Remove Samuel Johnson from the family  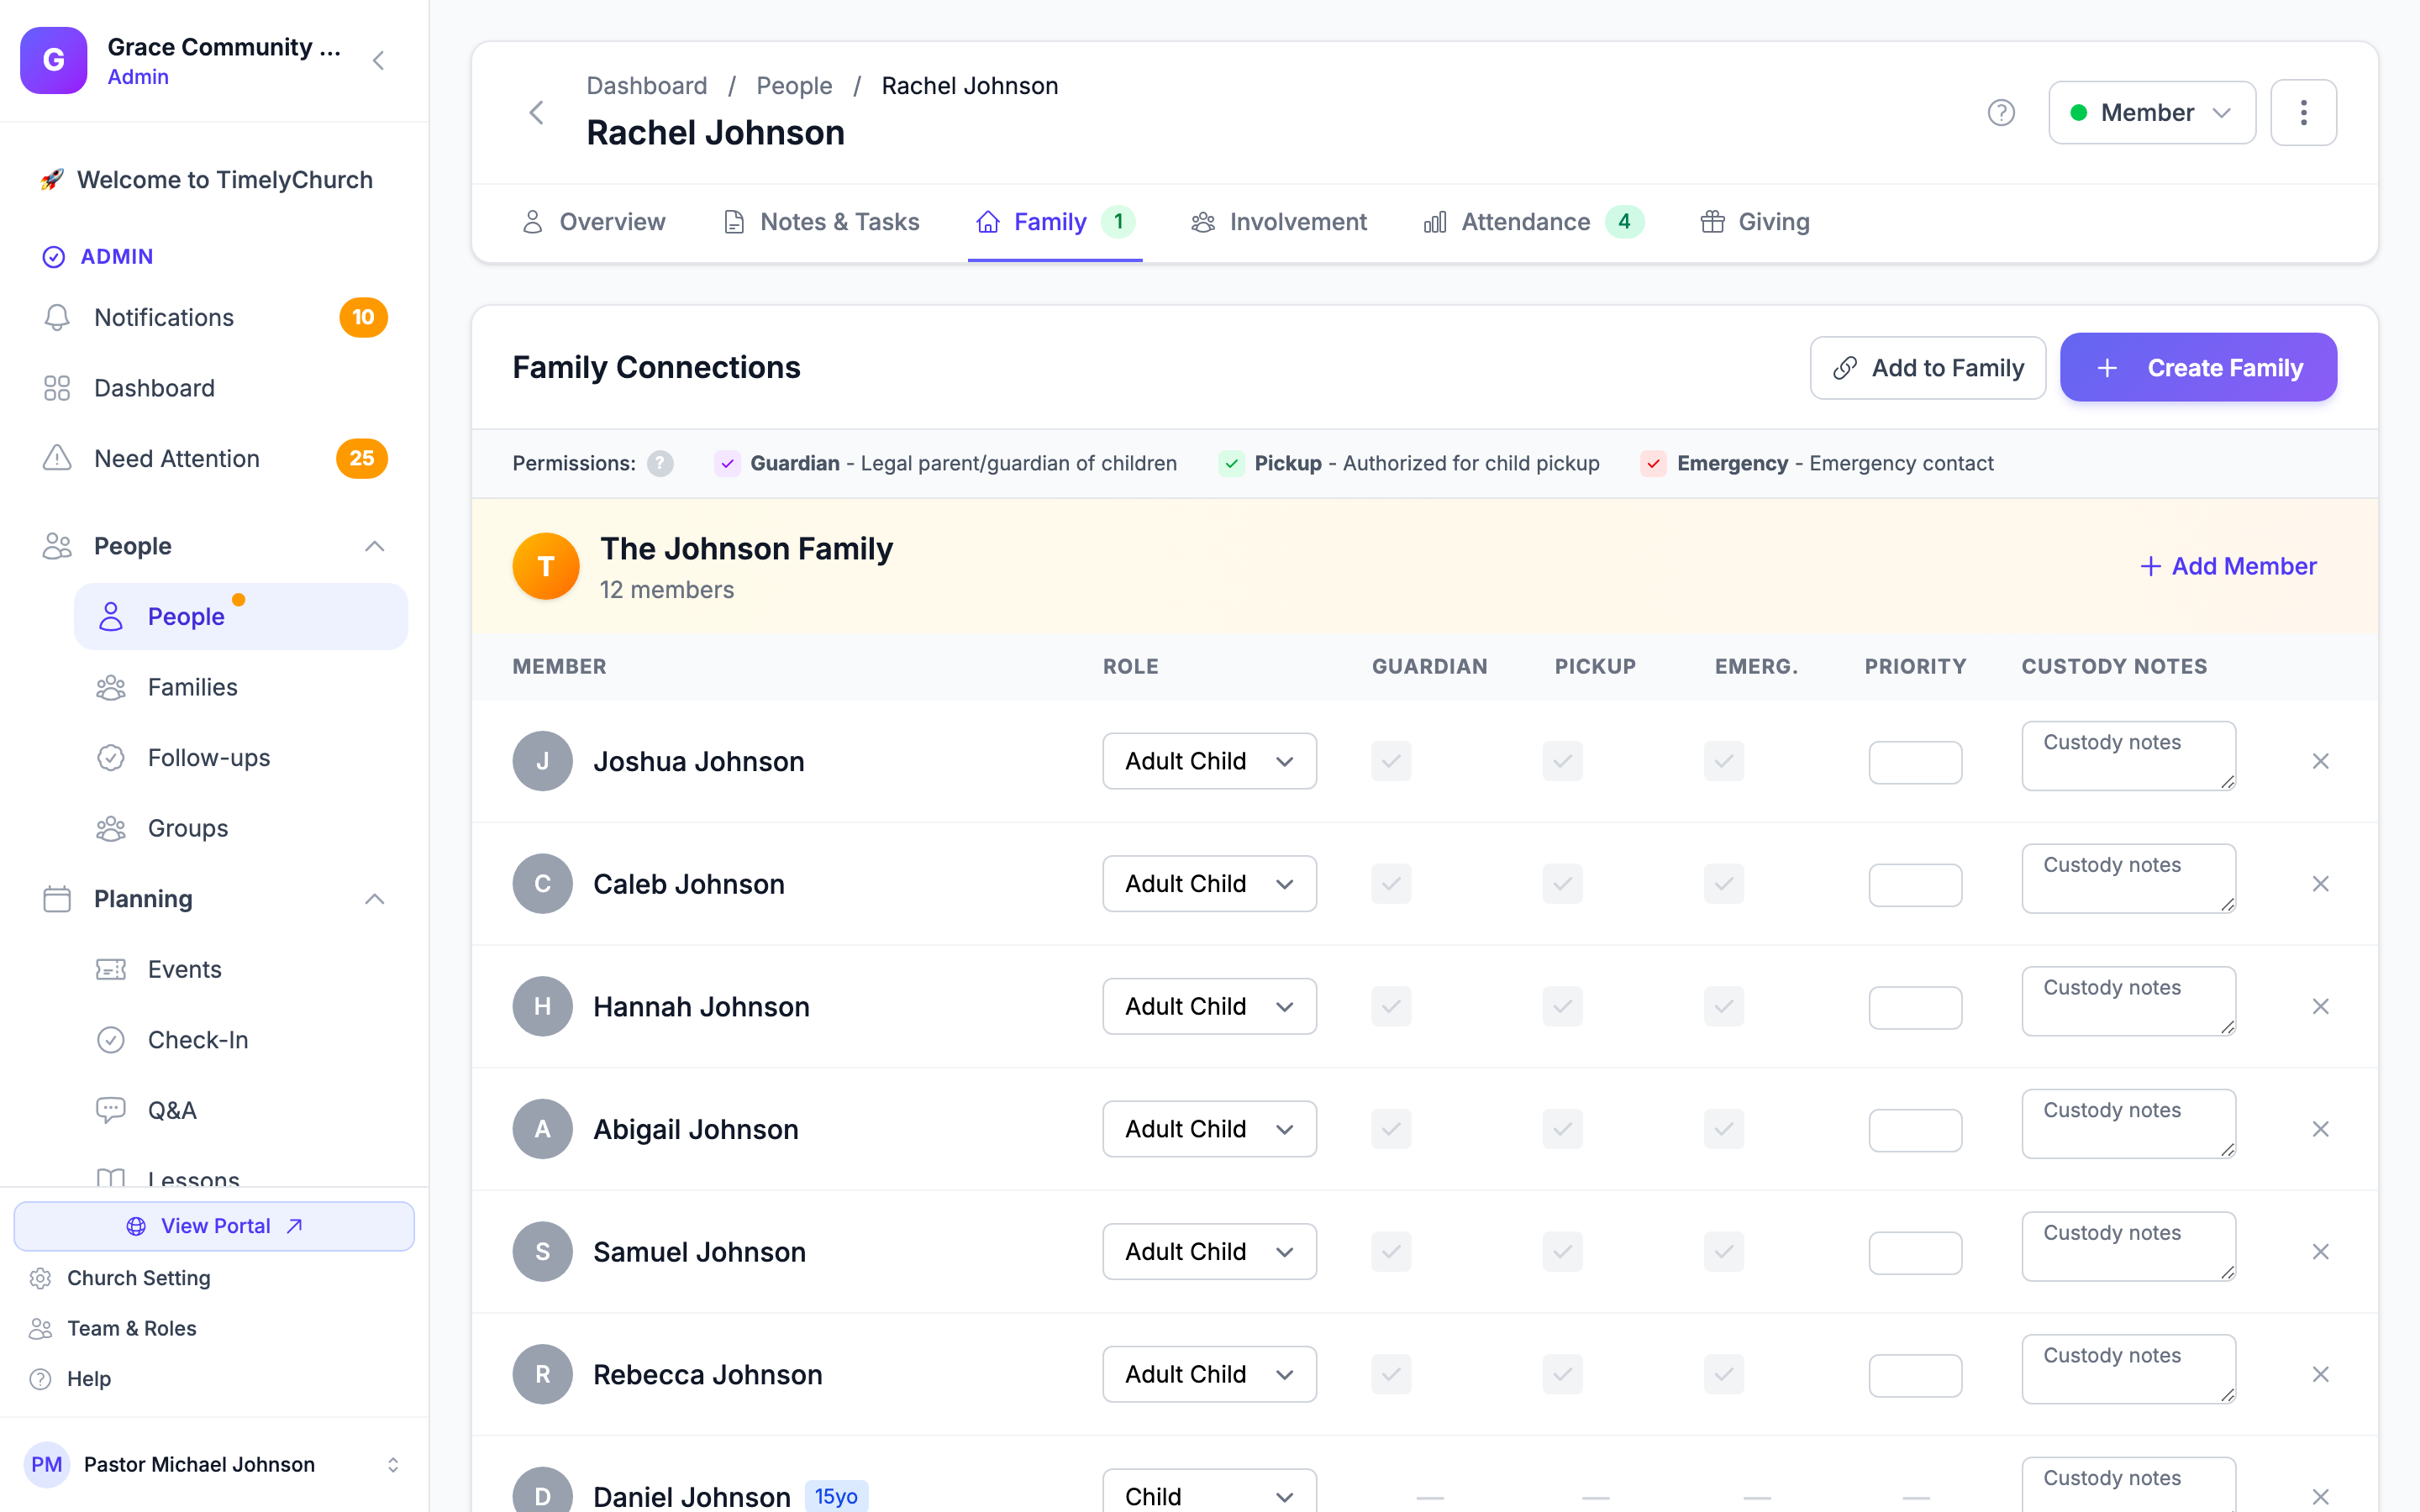pos(2320,1252)
